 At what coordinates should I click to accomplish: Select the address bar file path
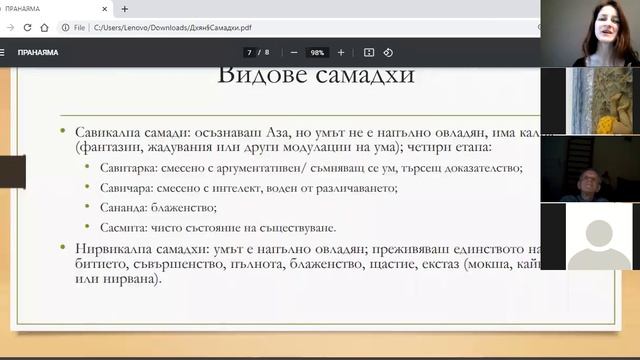[172, 27]
